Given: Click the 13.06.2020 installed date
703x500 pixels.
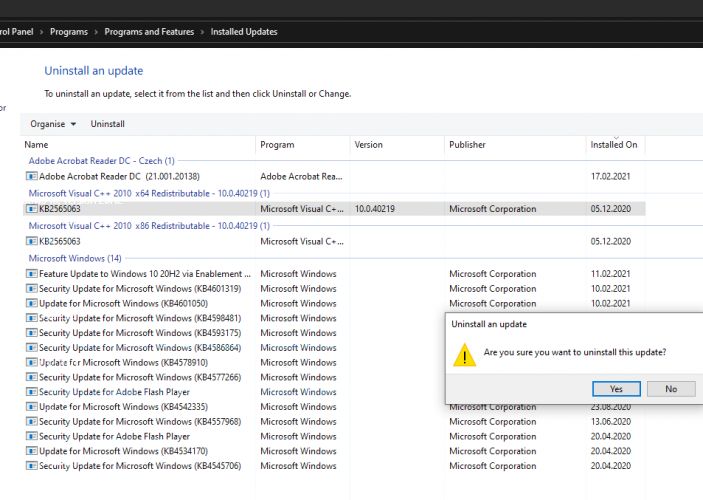Looking at the screenshot, I should (x=610, y=422).
